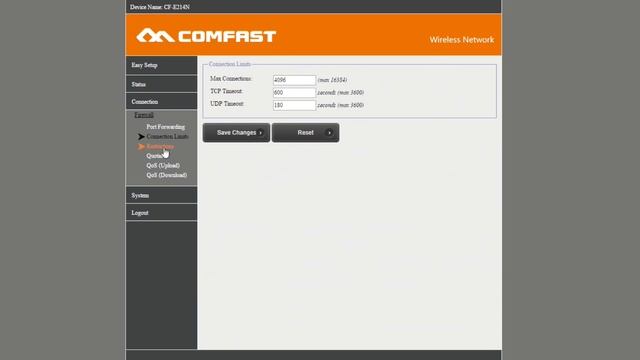This screenshot has height=360, width=640.
Task: Click the TCP Timeout label
Action: point(227,91)
